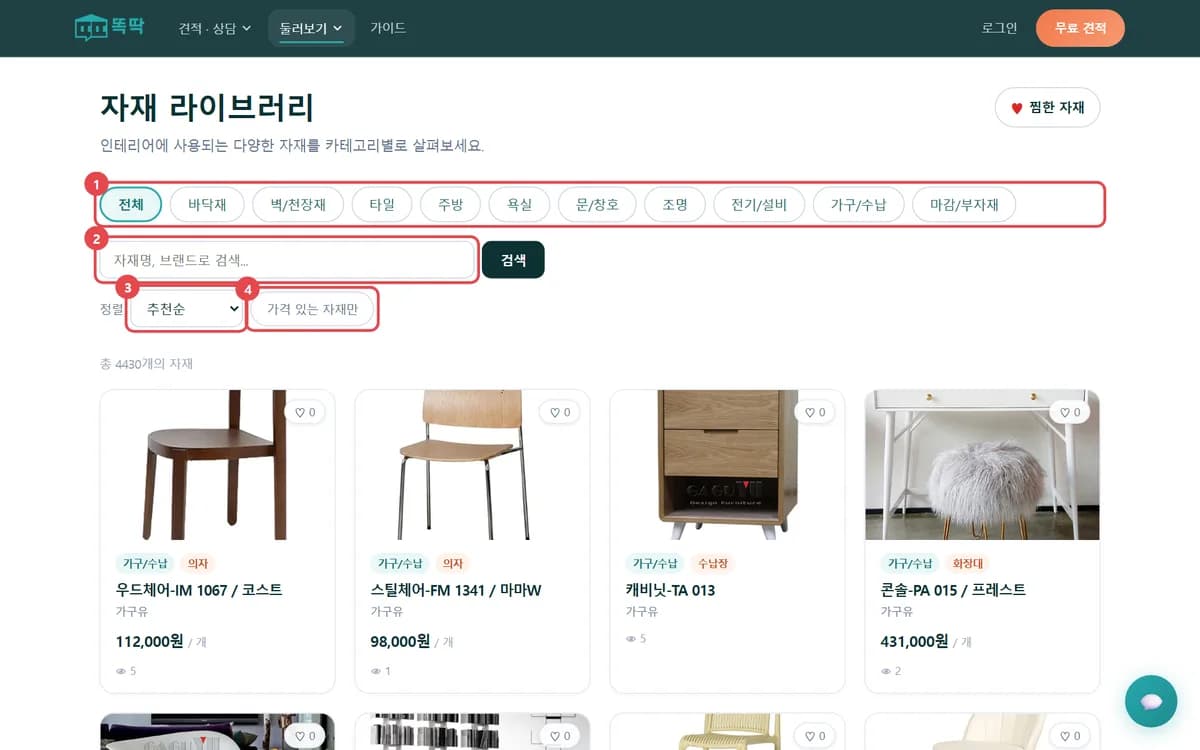Click the 112,000원 price text
Screen dimensions: 1200x750
click(x=149, y=641)
